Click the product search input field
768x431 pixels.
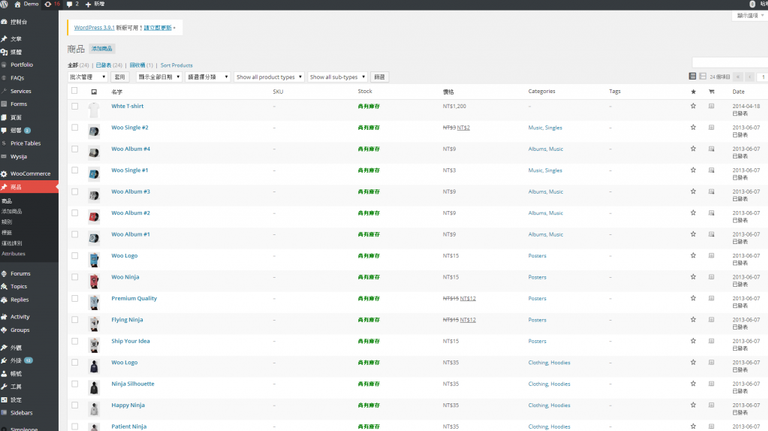730,63
